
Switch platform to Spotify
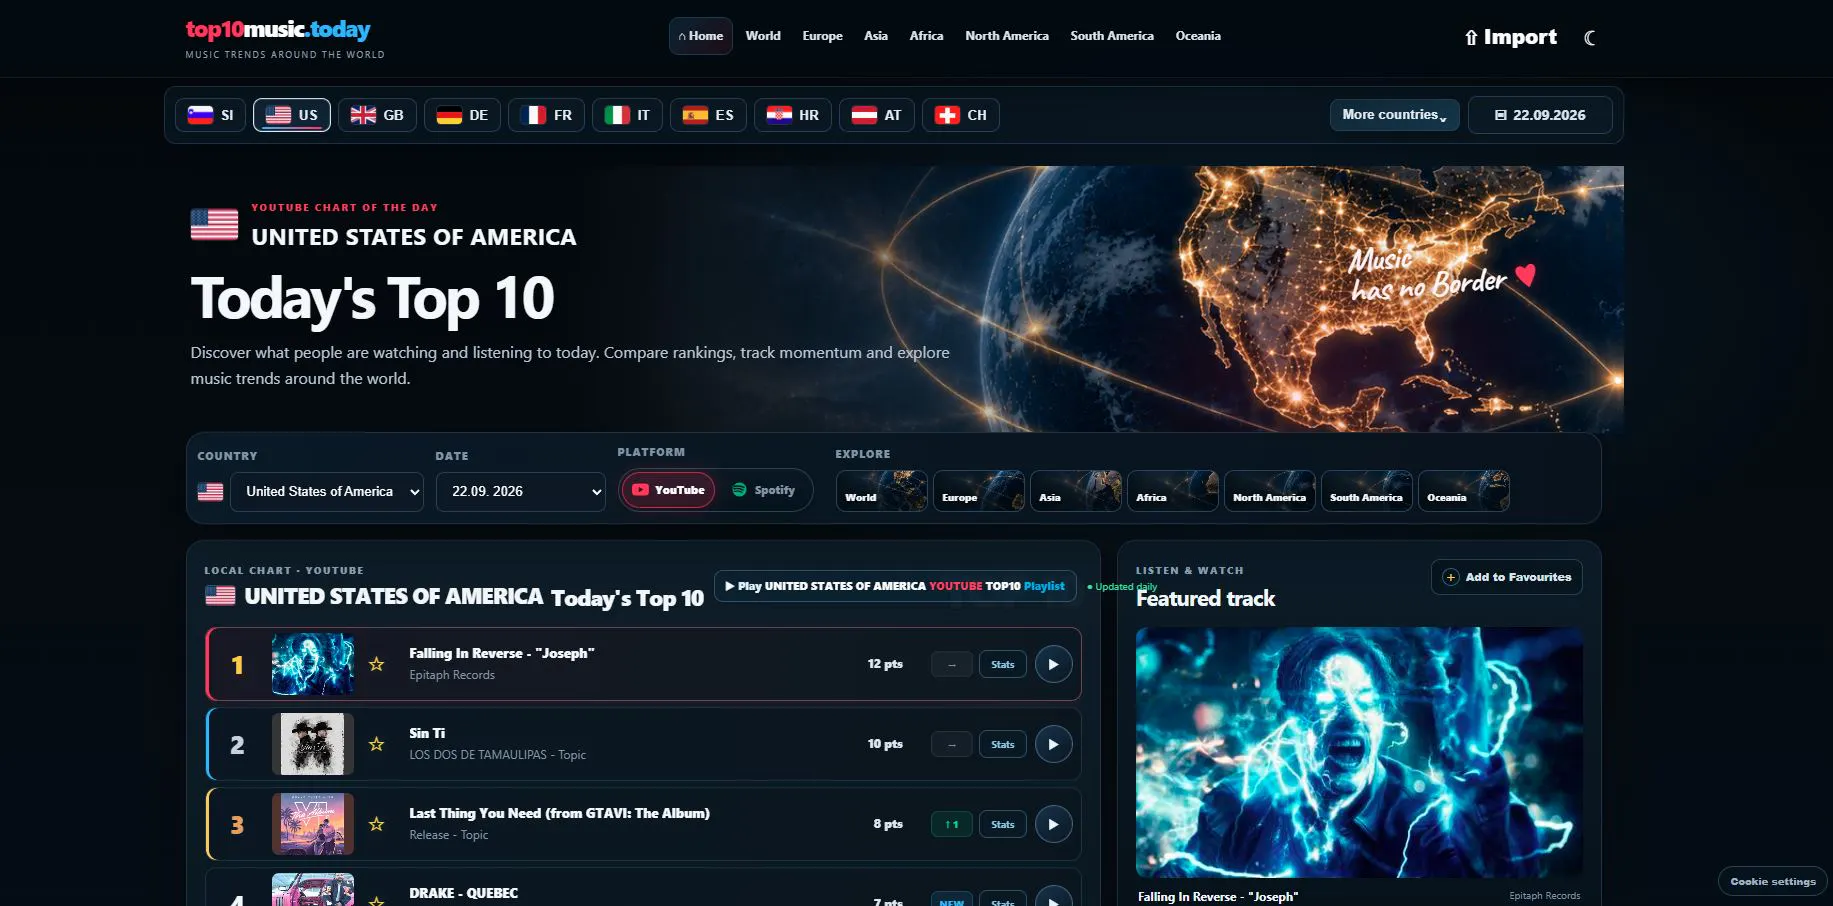(764, 490)
